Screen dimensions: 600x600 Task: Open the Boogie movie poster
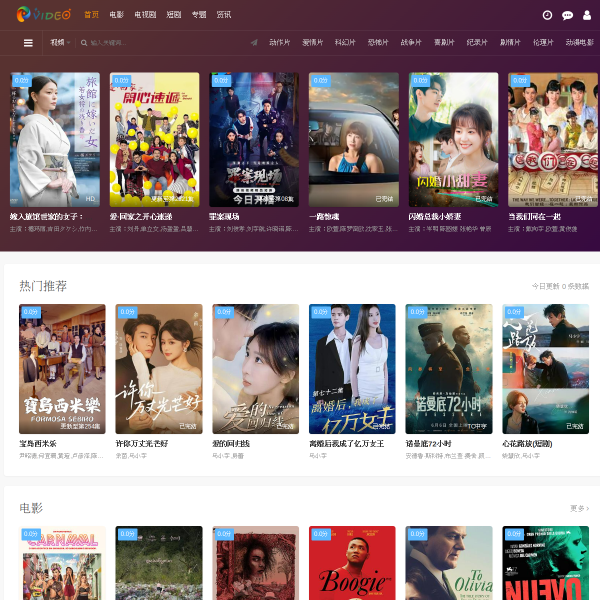[x=352, y=563]
